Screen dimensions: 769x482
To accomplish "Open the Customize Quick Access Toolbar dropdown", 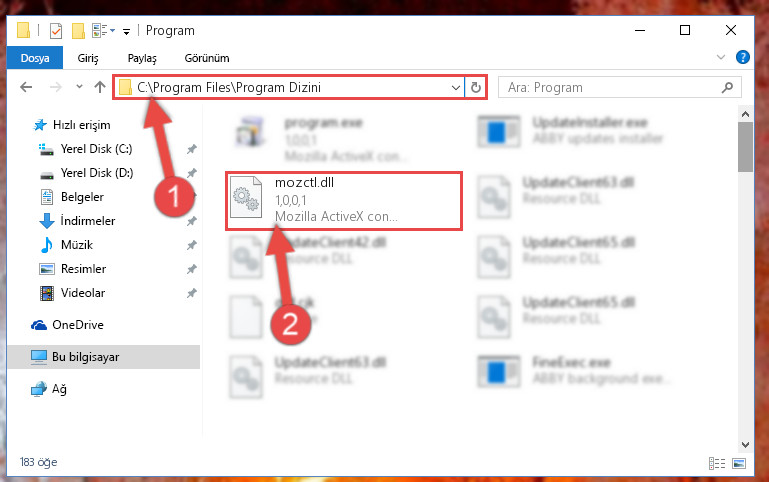I will click(x=127, y=32).
